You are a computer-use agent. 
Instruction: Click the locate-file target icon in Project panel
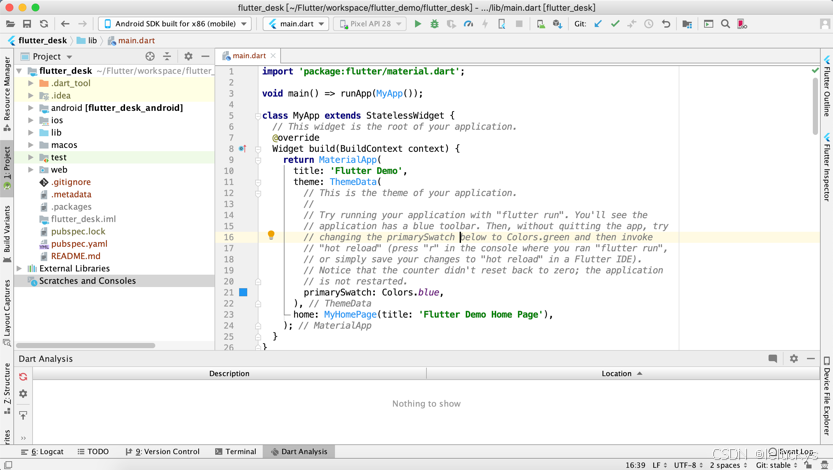click(x=150, y=56)
